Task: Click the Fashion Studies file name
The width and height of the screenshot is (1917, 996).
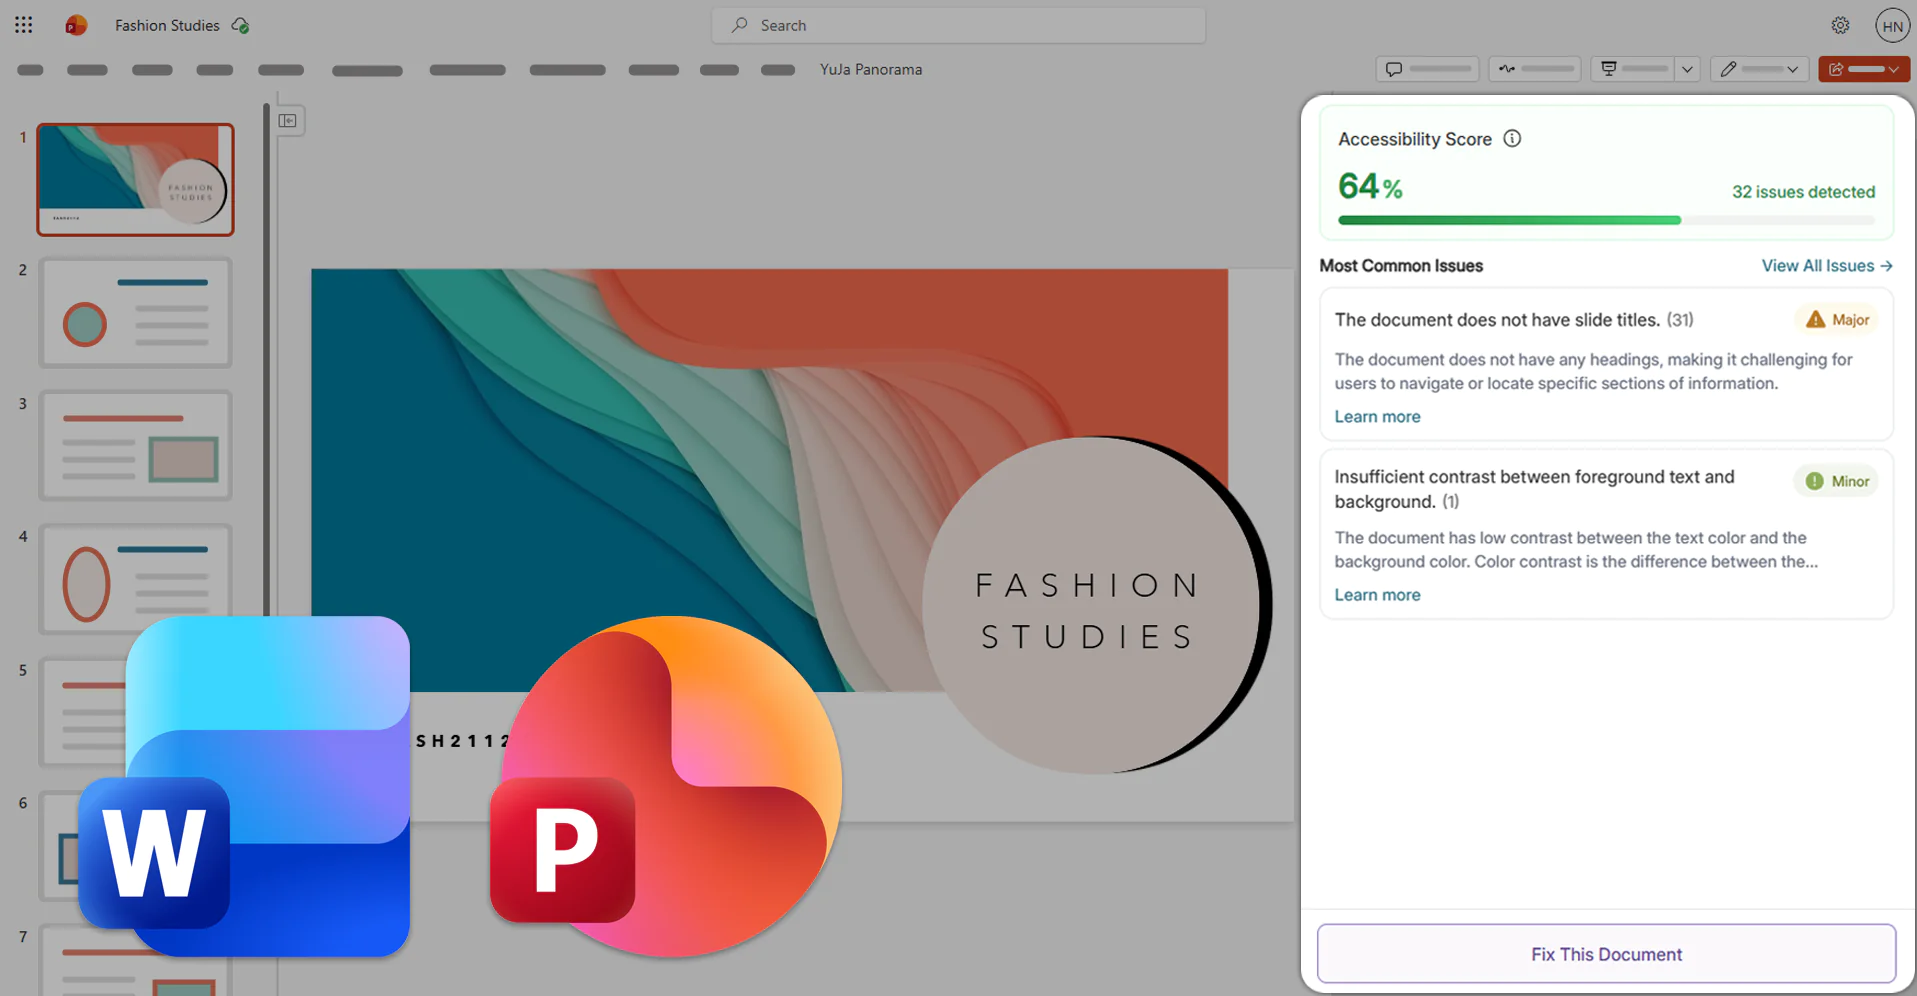Action: click(167, 25)
